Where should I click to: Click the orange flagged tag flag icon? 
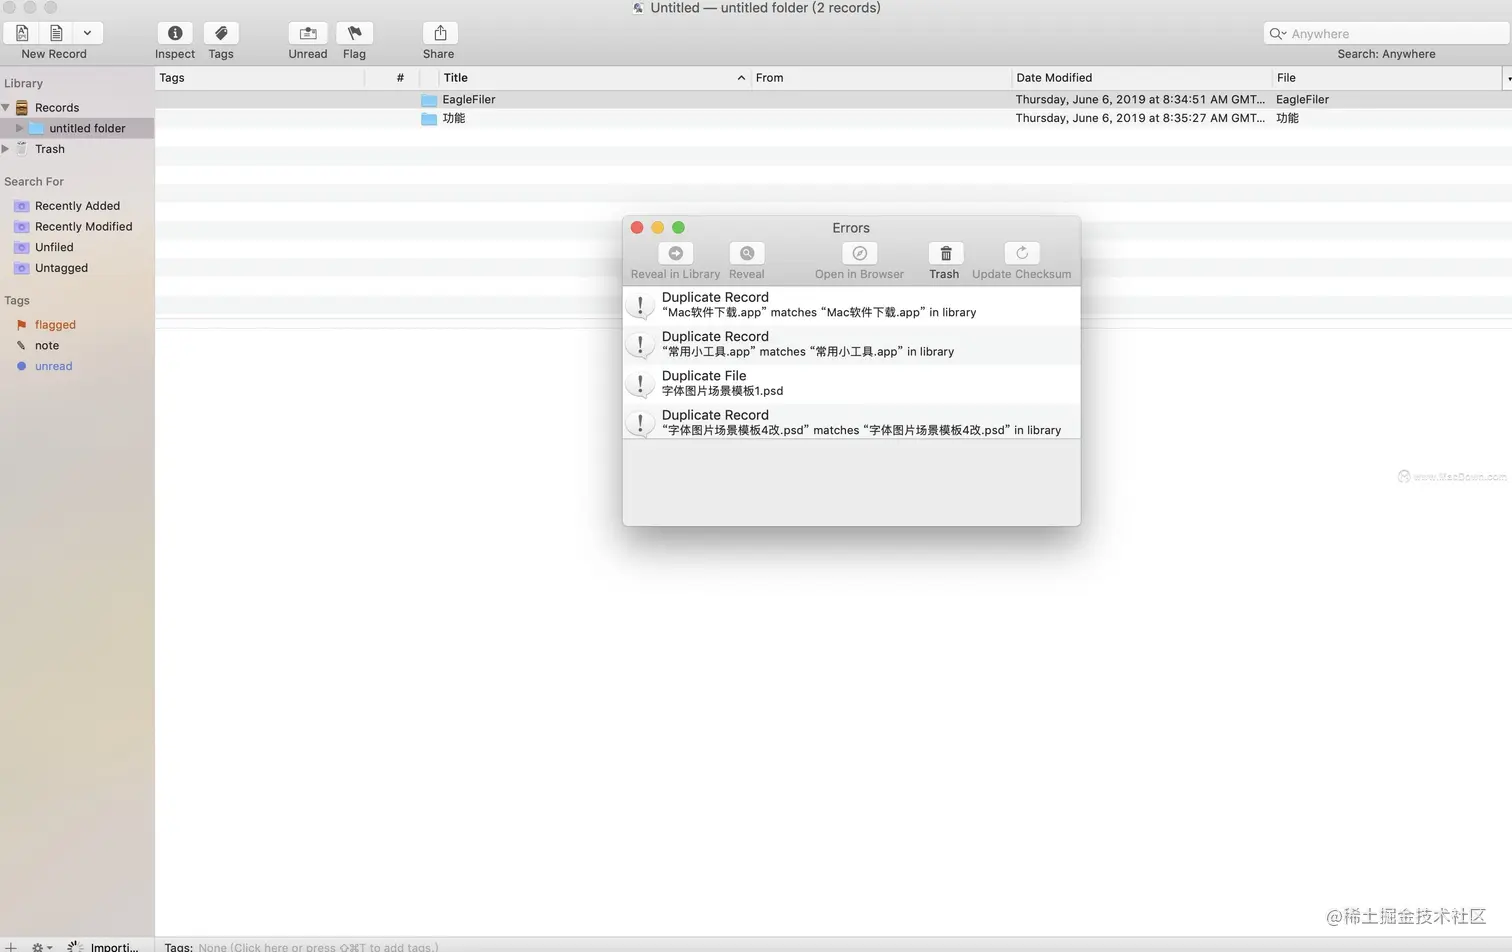coord(21,325)
